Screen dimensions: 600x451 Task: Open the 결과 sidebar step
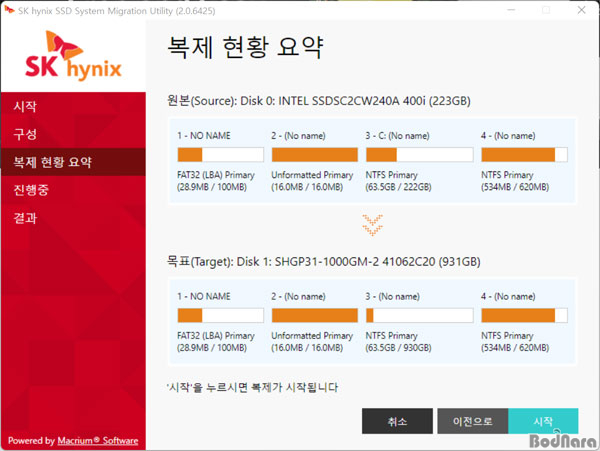[25, 218]
